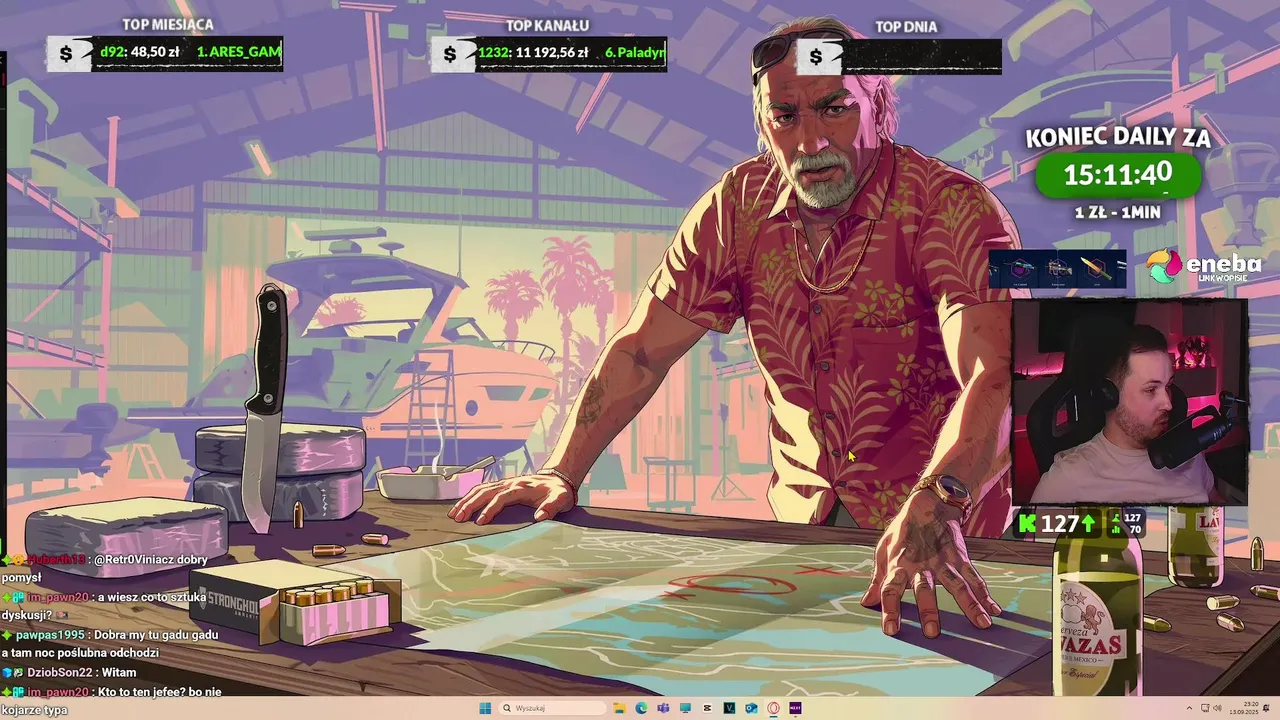Click the green 15:11:40 countdown timer
Screen dimensions: 1280x720
(1118, 176)
